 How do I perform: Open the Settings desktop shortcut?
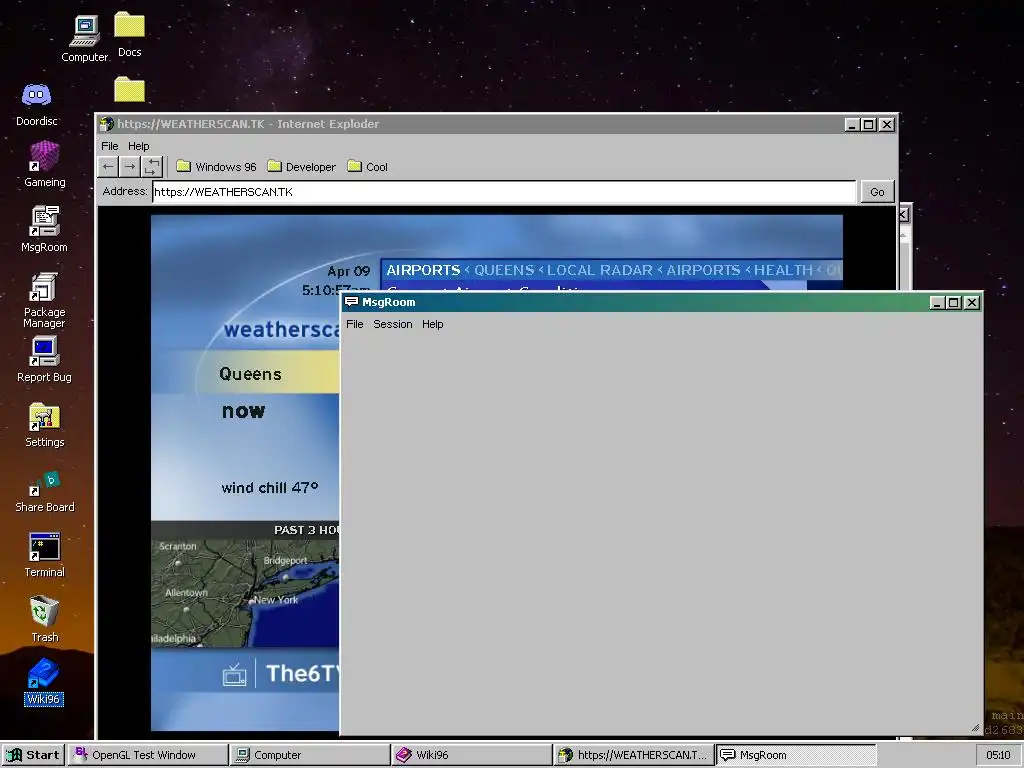pos(44,424)
